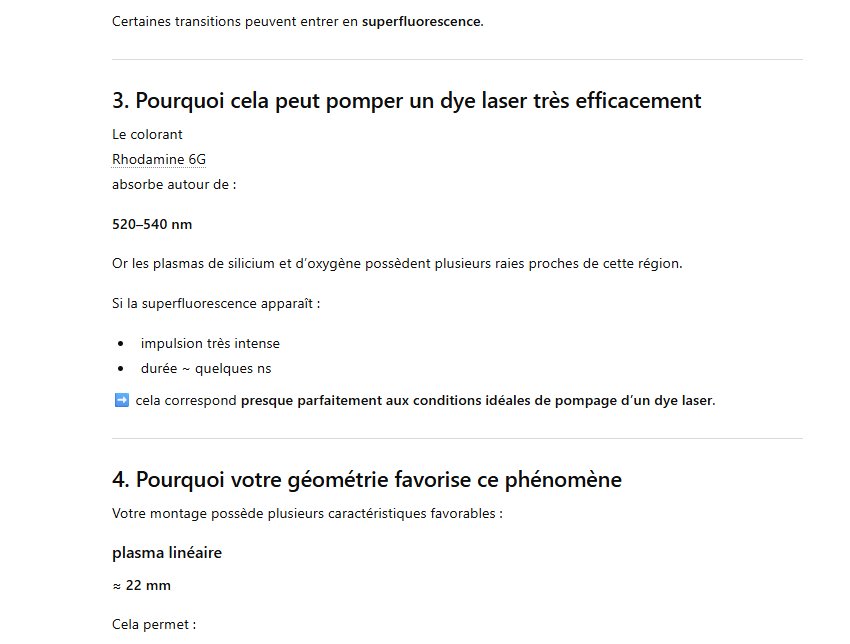Screen dimensions: 850x644
Task: Click the text "Certaines transitions peuvent entrer en"
Action: coord(235,21)
